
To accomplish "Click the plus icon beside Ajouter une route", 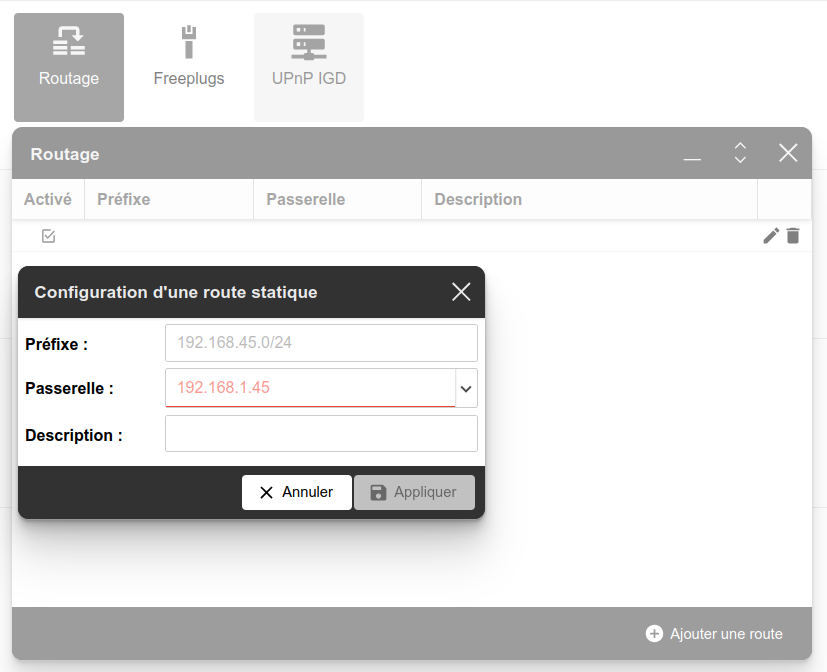I will pos(655,633).
